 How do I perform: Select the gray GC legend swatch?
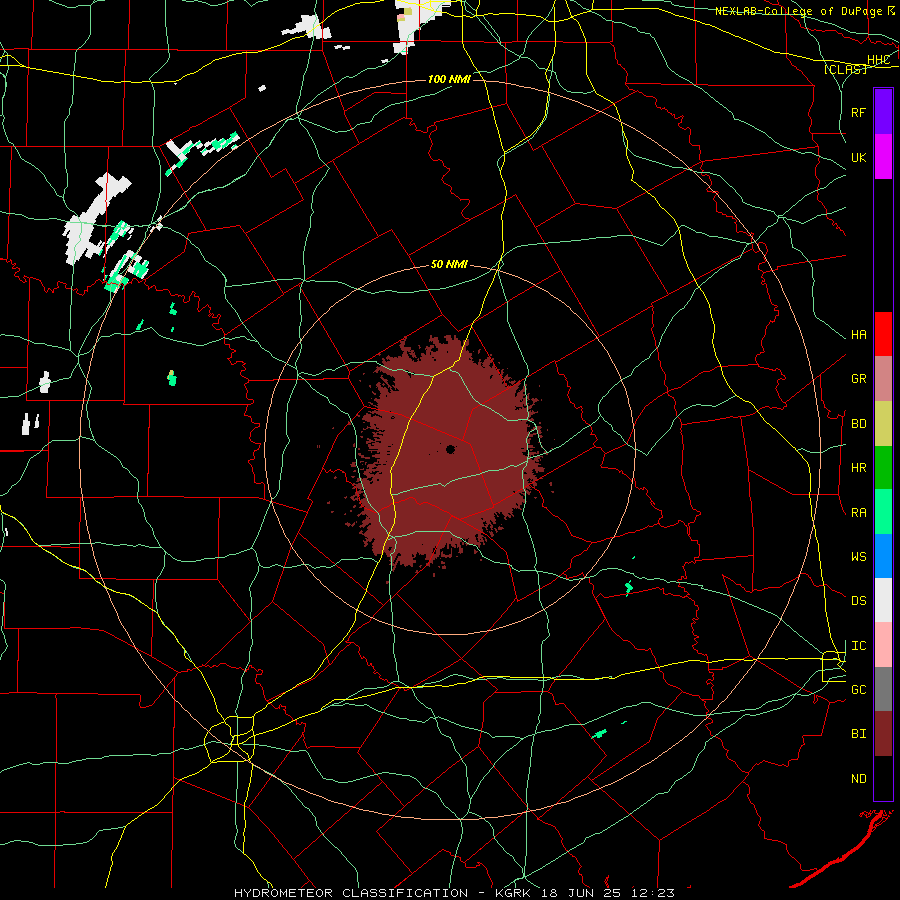click(883, 689)
